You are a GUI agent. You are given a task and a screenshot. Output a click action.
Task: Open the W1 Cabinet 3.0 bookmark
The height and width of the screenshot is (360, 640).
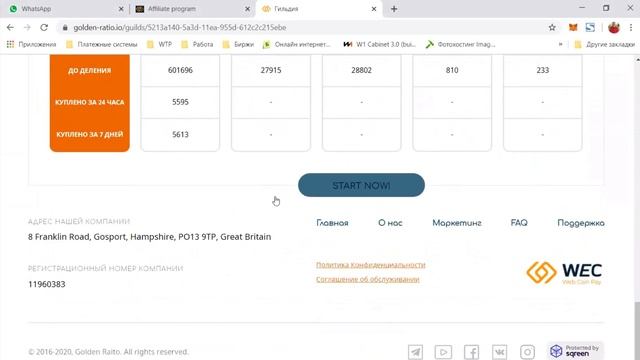pos(380,44)
